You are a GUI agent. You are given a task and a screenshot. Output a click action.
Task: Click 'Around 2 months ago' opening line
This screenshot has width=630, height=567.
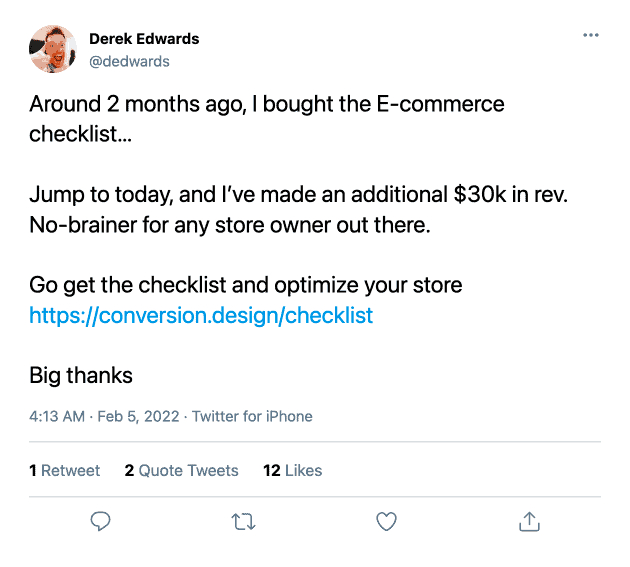point(267,104)
